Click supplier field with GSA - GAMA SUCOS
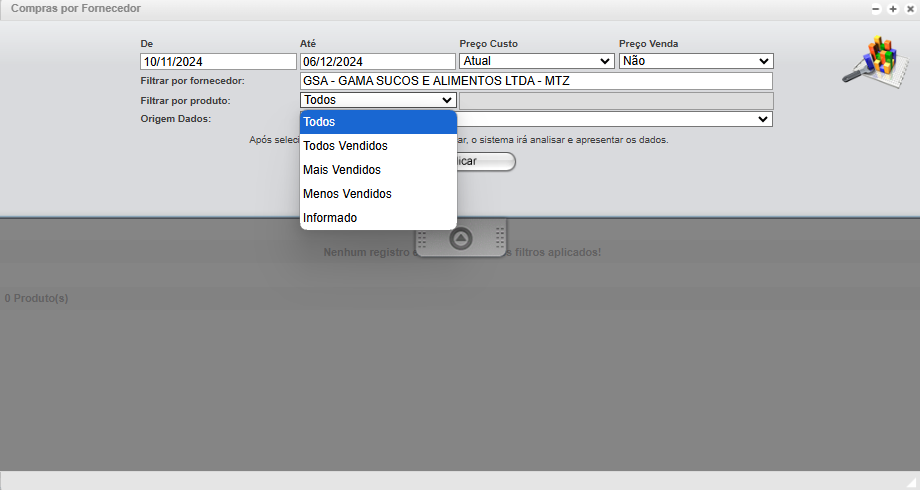Screen dimensions: 920x490 coord(536,81)
